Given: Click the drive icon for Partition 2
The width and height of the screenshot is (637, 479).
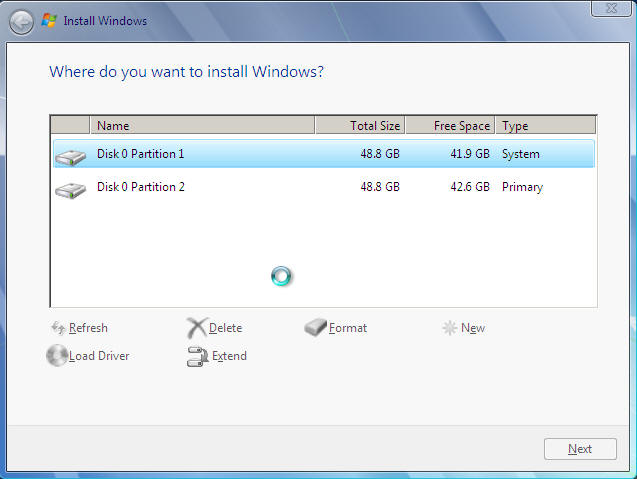Looking at the screenshot, I should [x=70, y=188].
